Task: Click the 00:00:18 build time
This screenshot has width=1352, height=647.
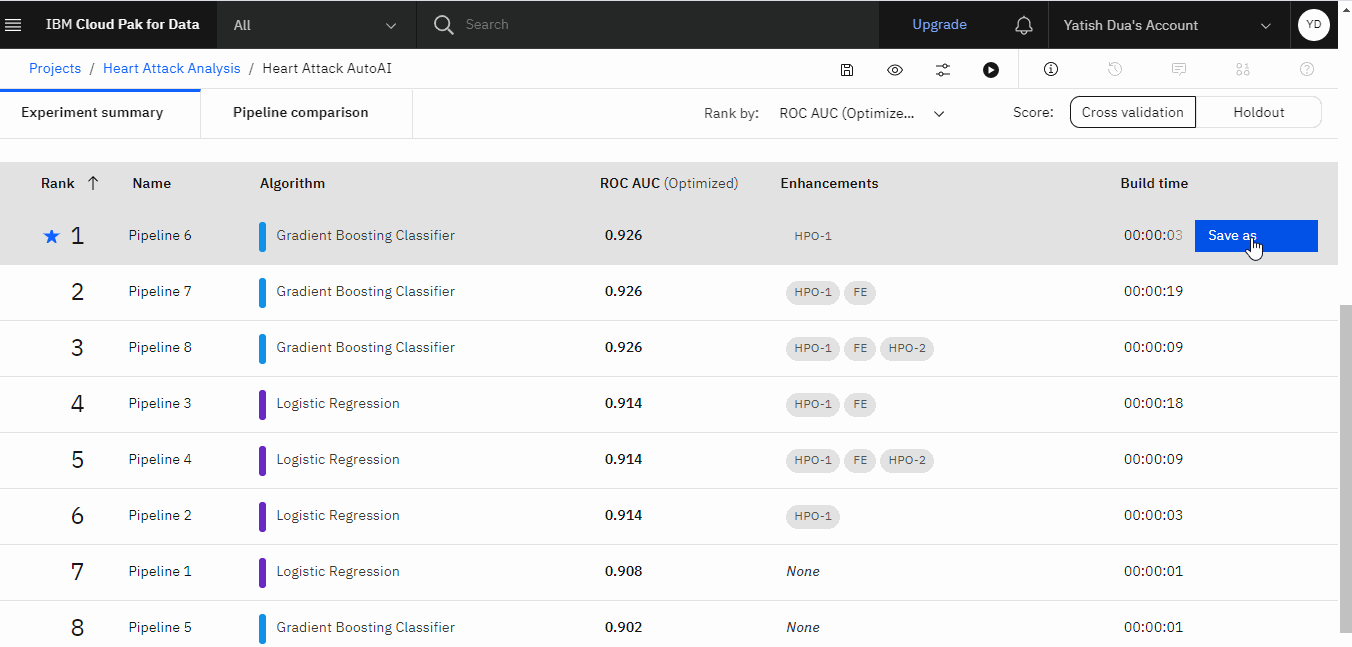Action: (x=1153, y=404)
